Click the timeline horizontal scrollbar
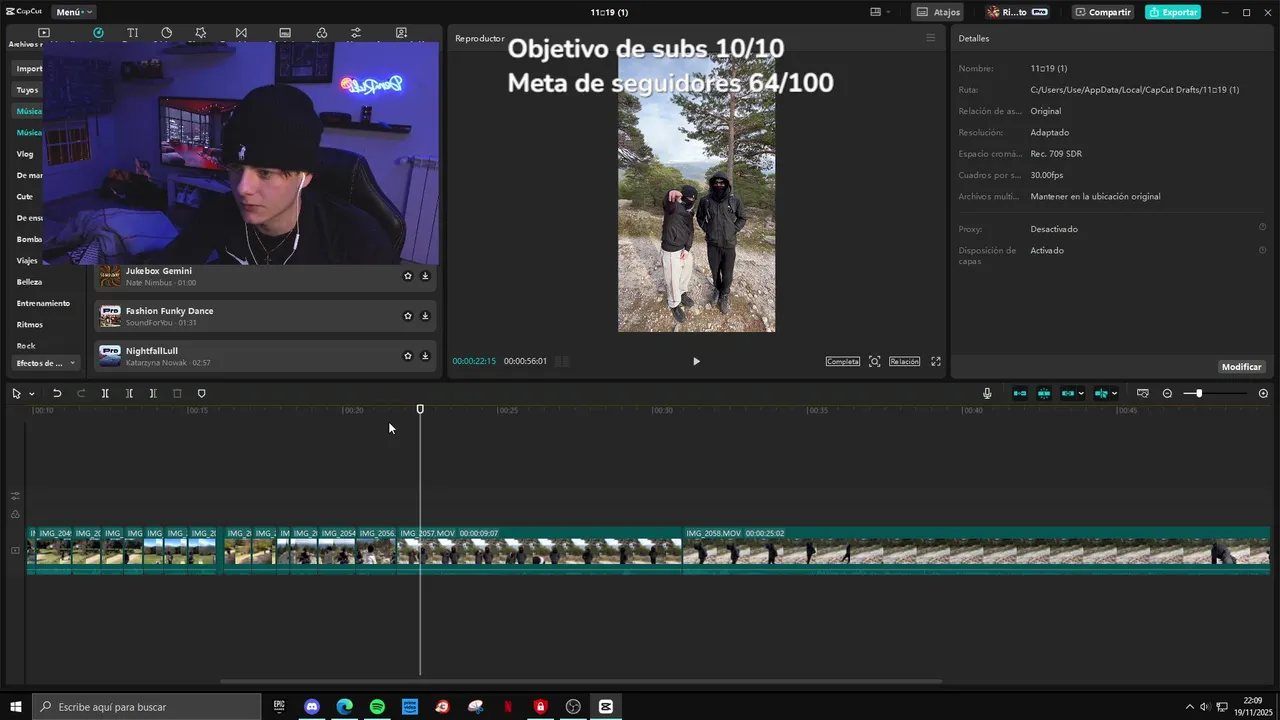This screenshot has width=1280, height=720. [581, 682]
